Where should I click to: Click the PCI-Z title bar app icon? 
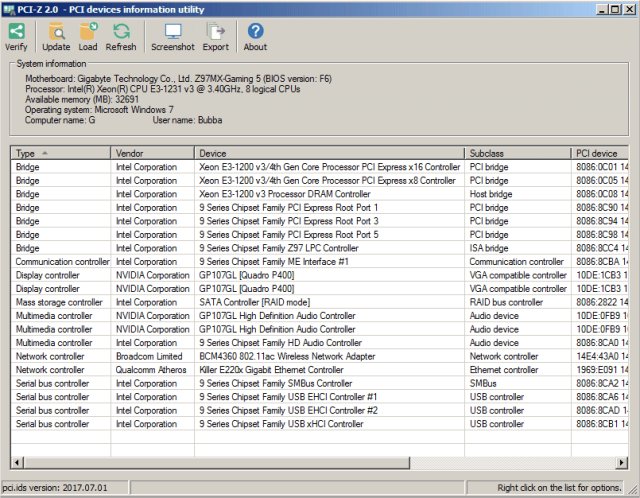pyautogui.click(x=8, y=9)
